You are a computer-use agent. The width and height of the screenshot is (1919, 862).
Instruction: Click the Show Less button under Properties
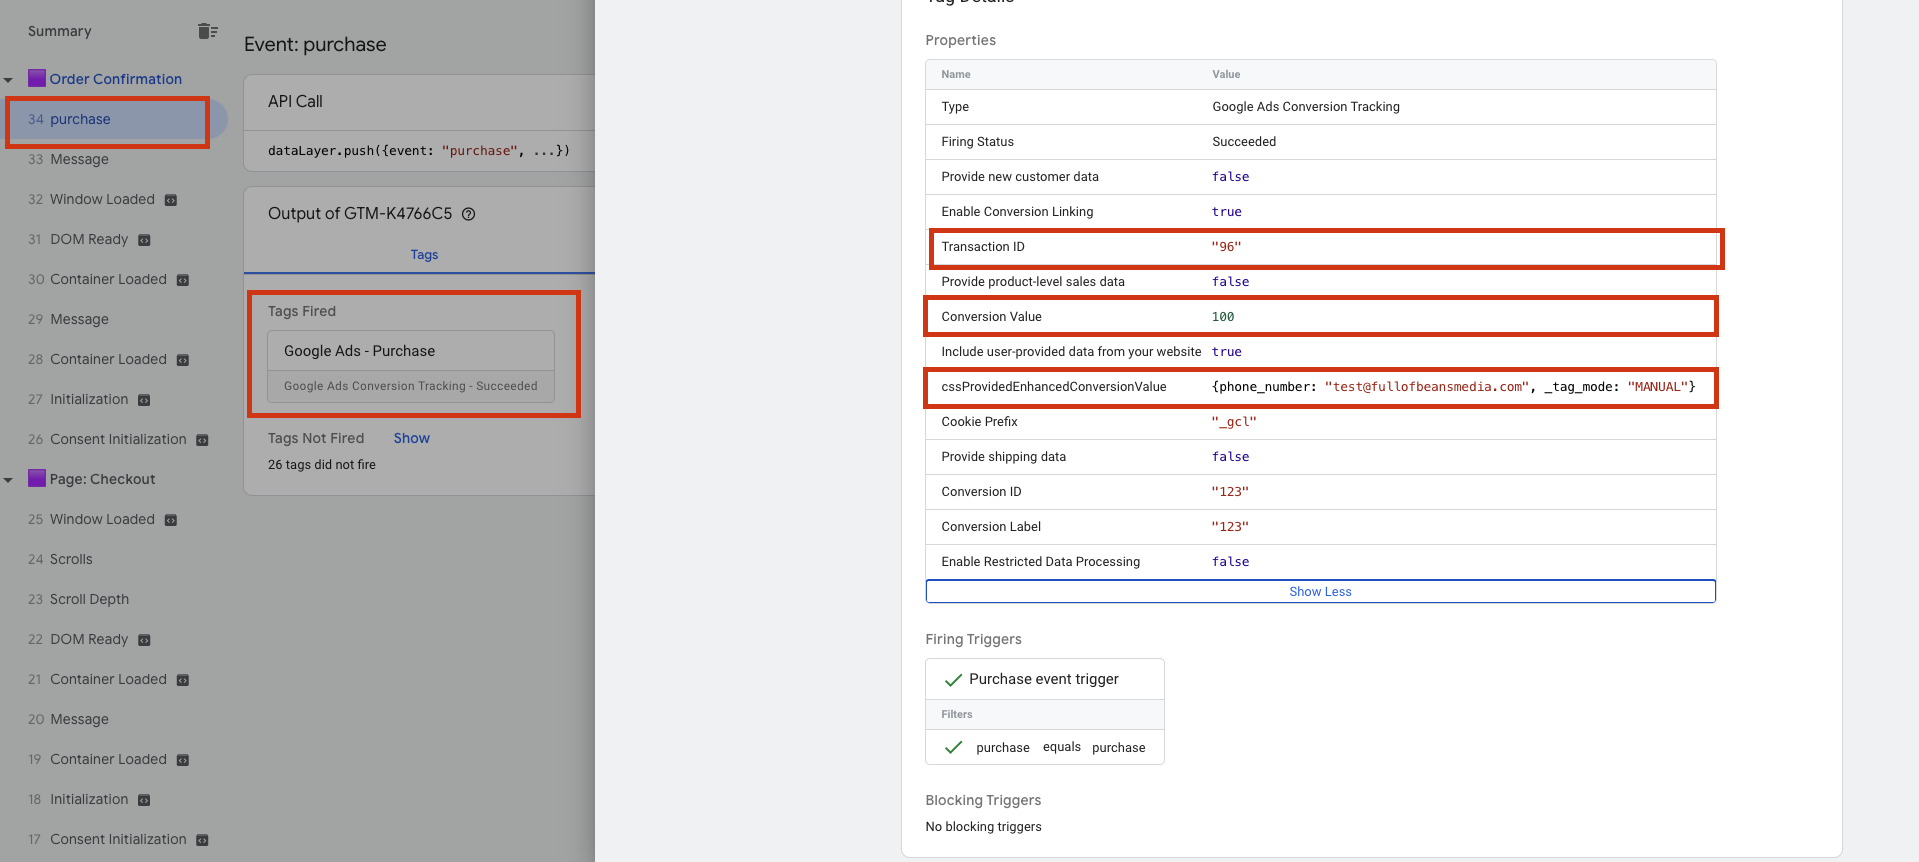point(1320,591)
